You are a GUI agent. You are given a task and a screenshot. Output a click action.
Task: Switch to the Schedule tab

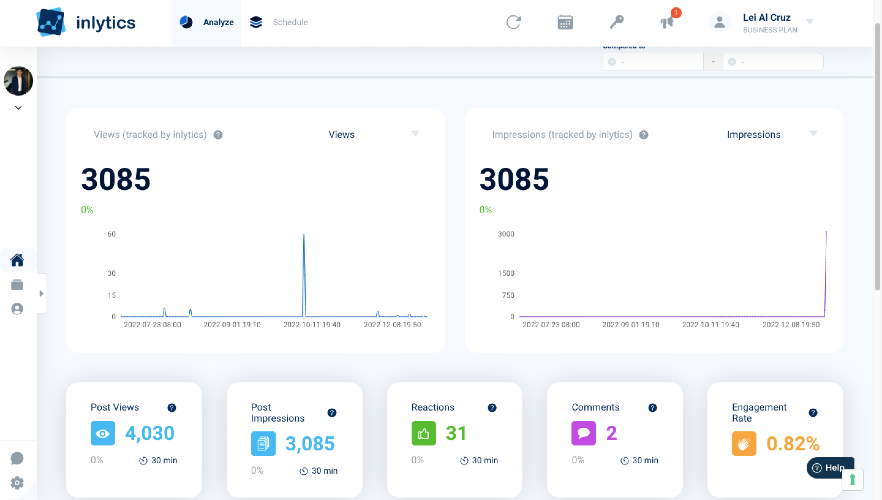pos(279,22)
